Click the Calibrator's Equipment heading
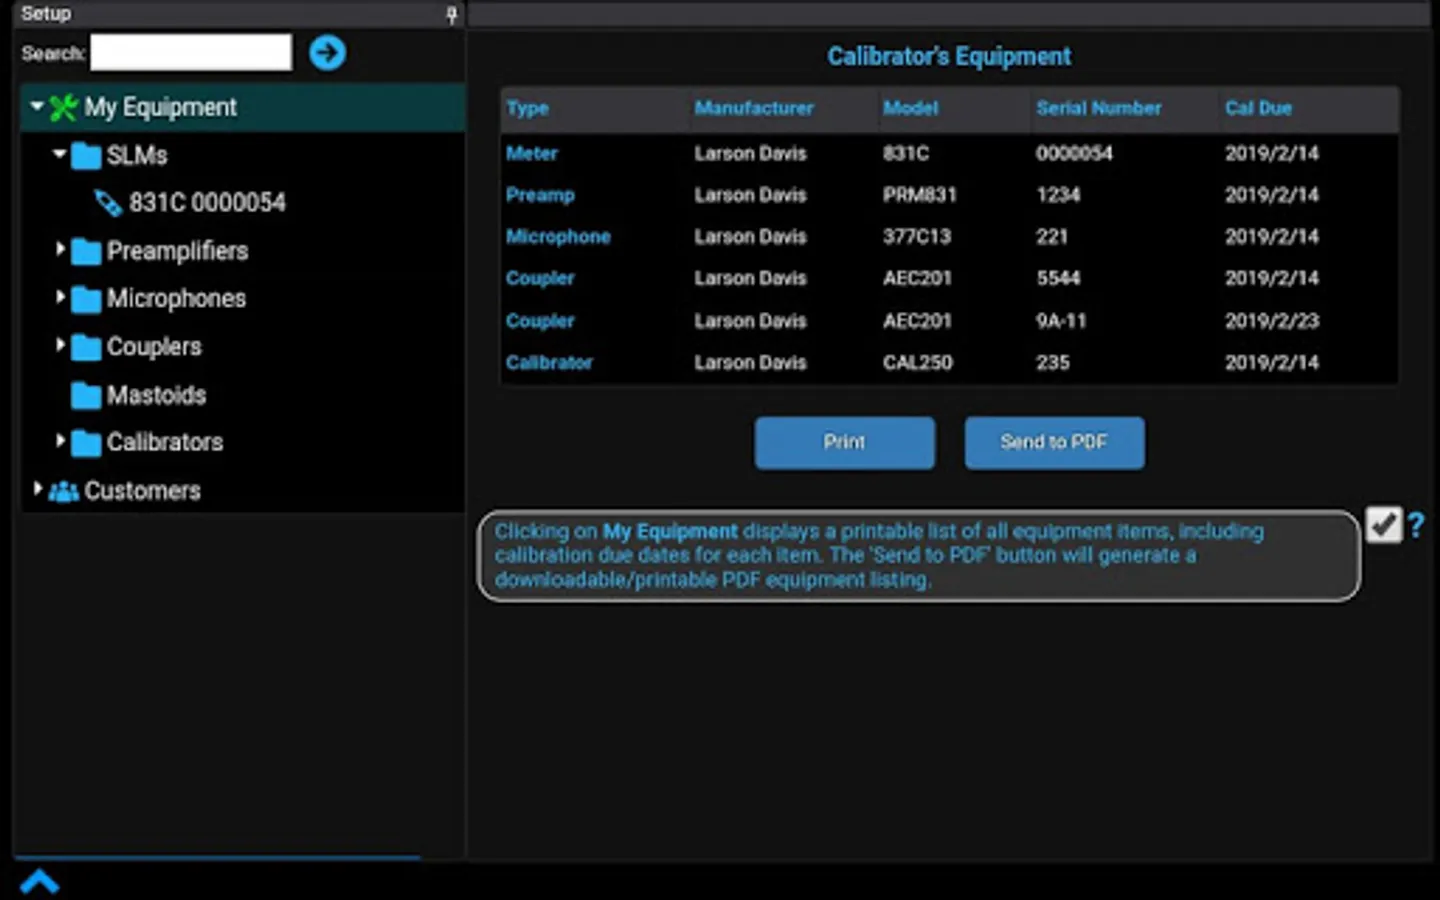The image size is (1440, 900). coord(949,57)
